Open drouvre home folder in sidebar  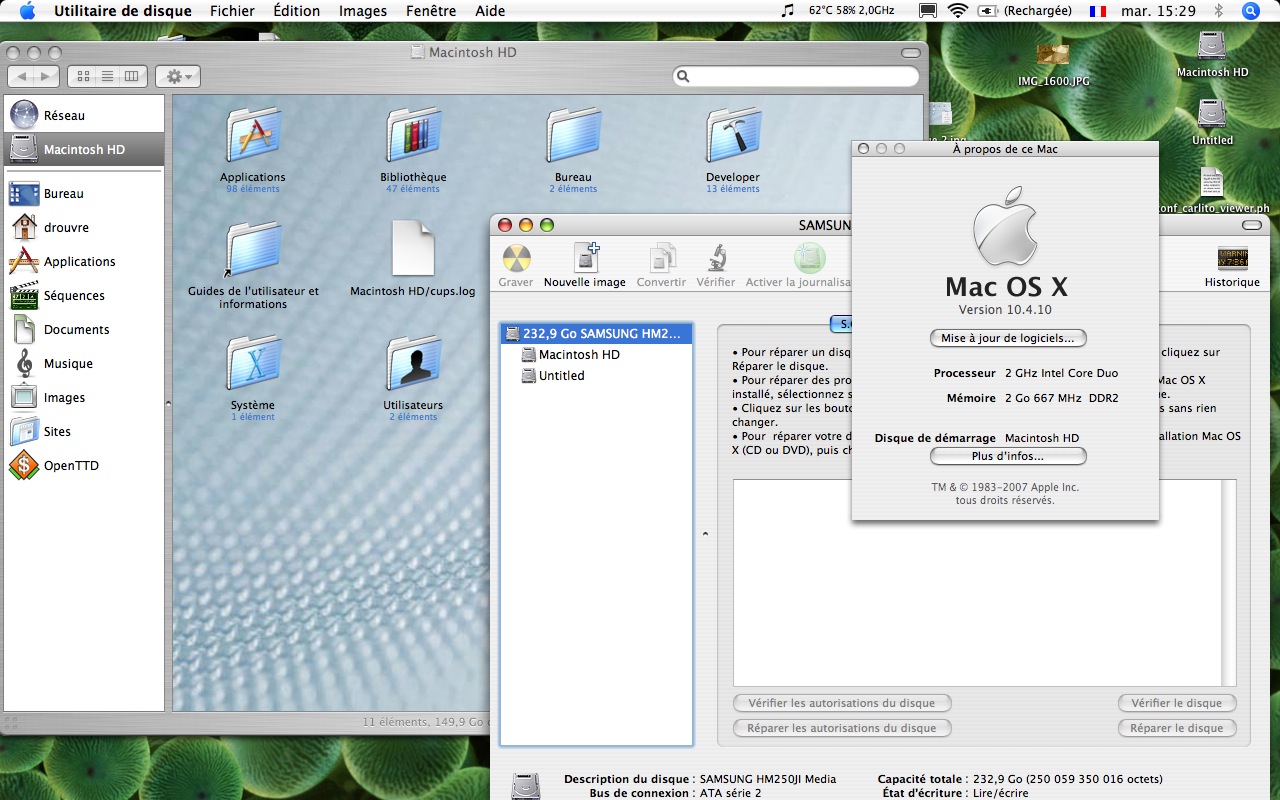(x=83, y=227)
